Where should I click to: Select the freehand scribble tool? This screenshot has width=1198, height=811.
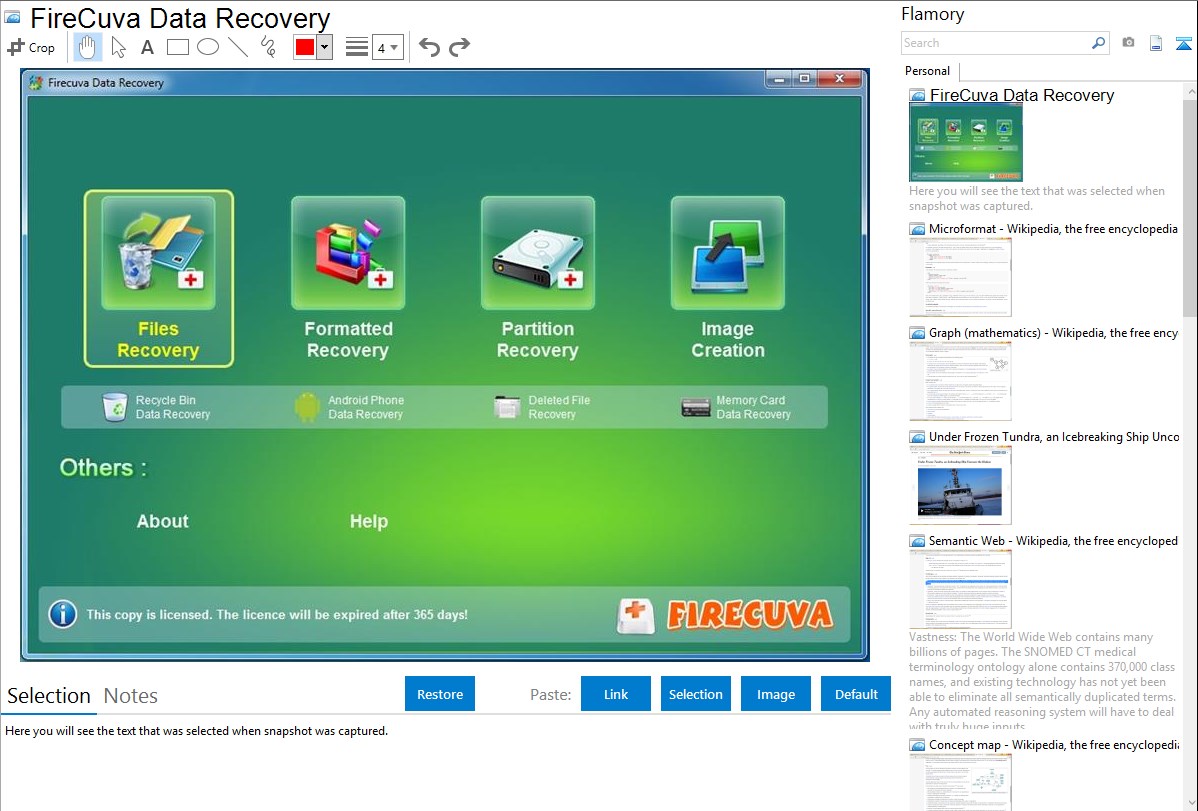pos(268,47)
